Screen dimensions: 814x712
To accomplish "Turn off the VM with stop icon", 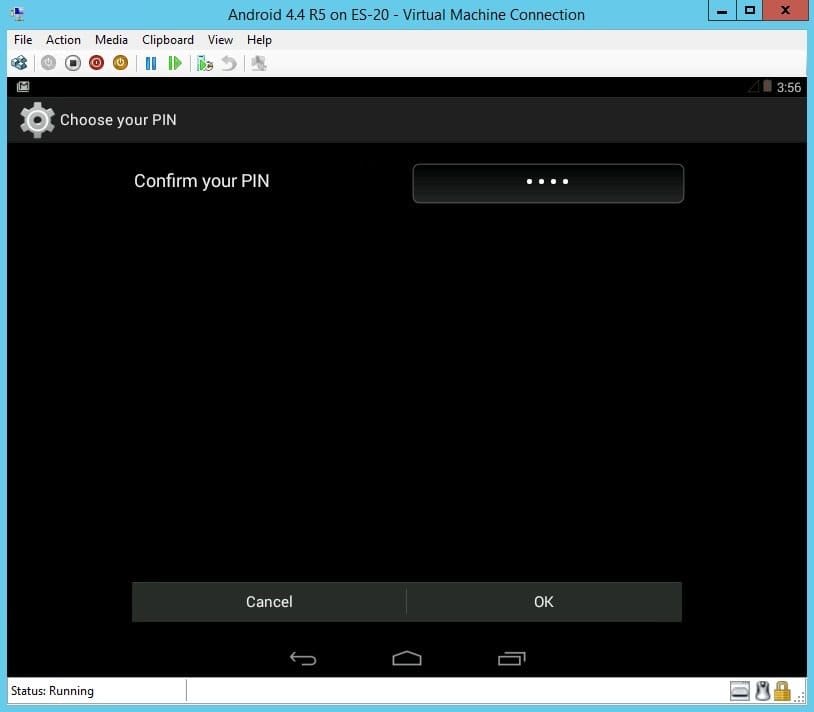I will 73,63.
